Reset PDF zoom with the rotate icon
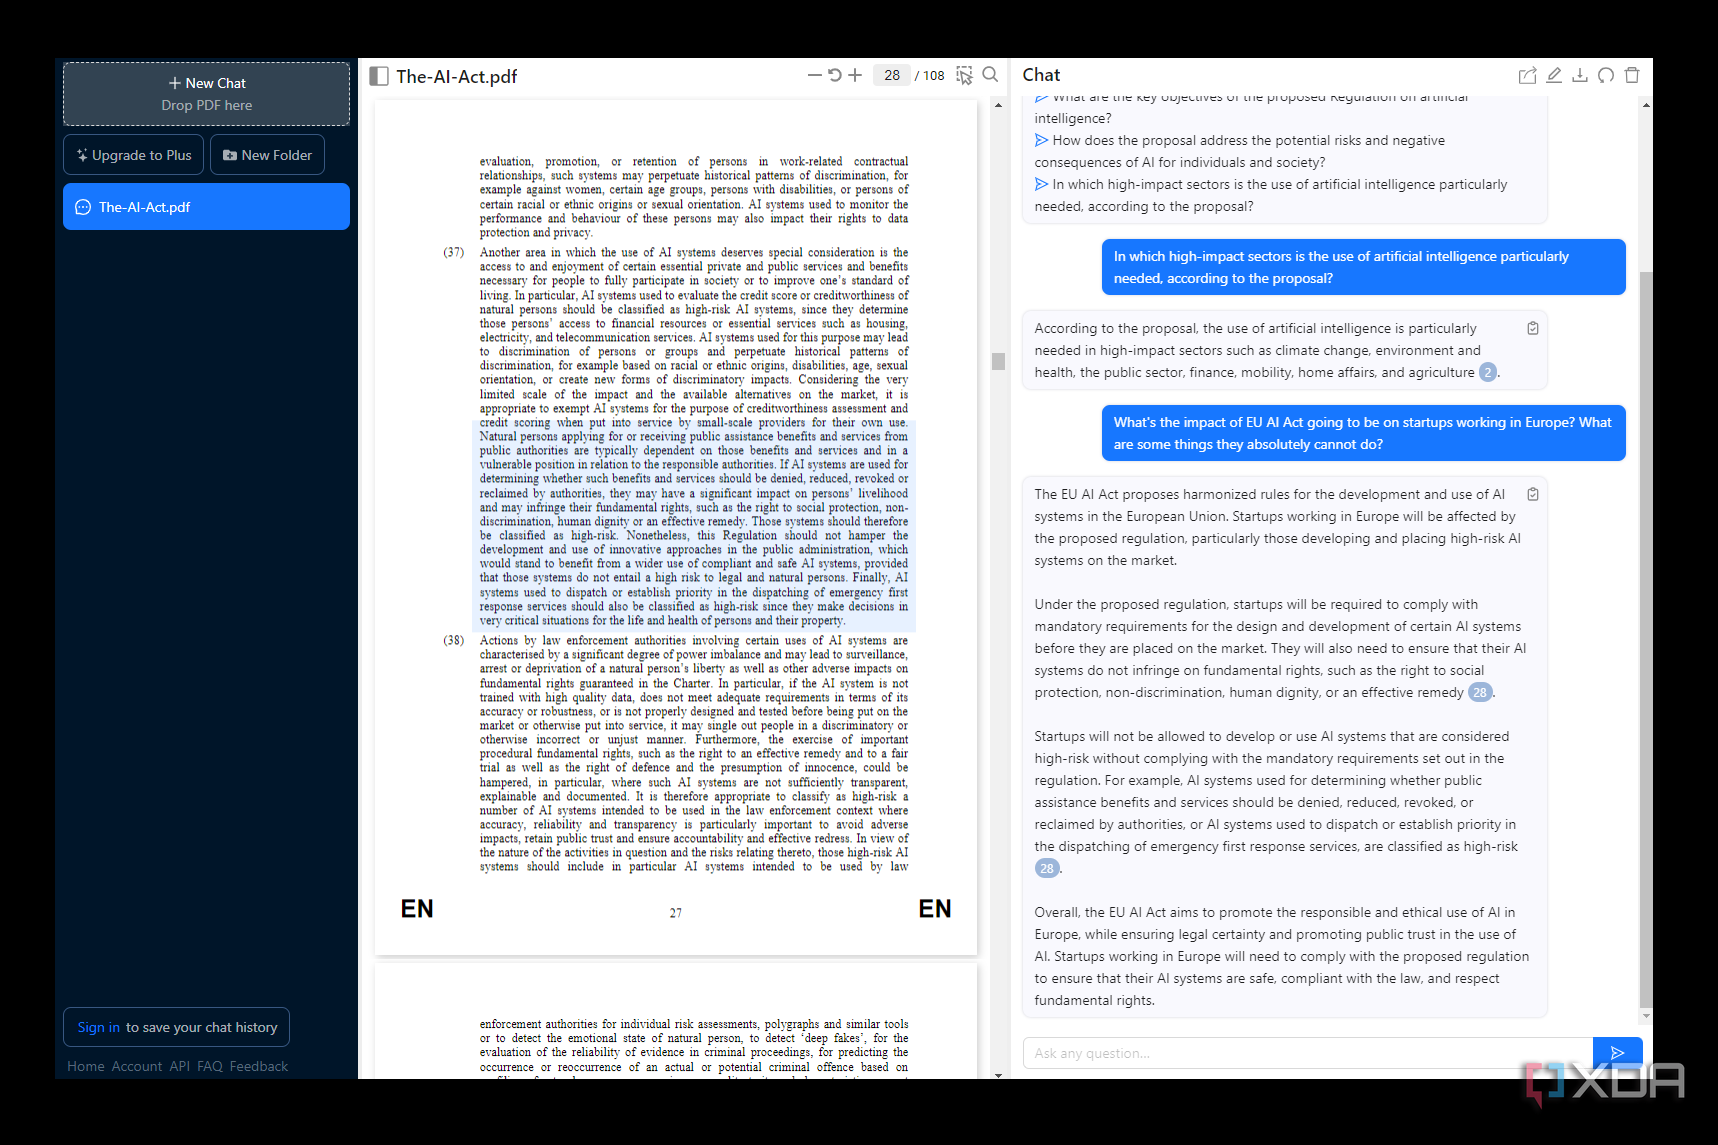 point(834,75)
